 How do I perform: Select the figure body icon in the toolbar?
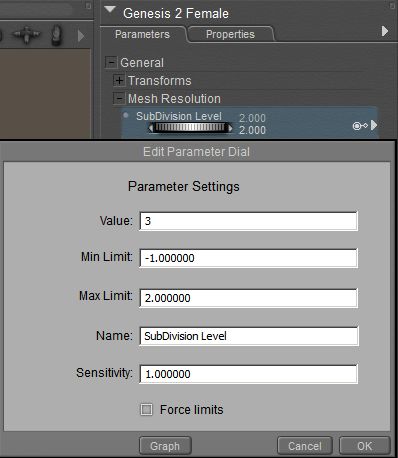pos(57,35)
